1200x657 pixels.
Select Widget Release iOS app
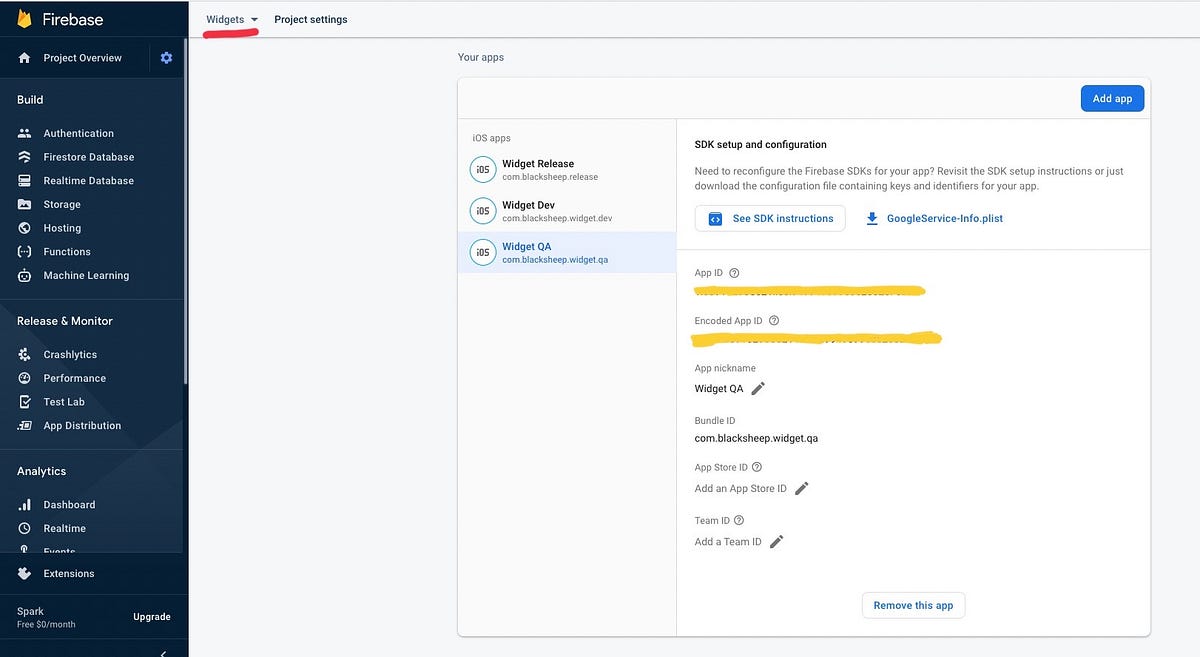[x=537, y=169]
